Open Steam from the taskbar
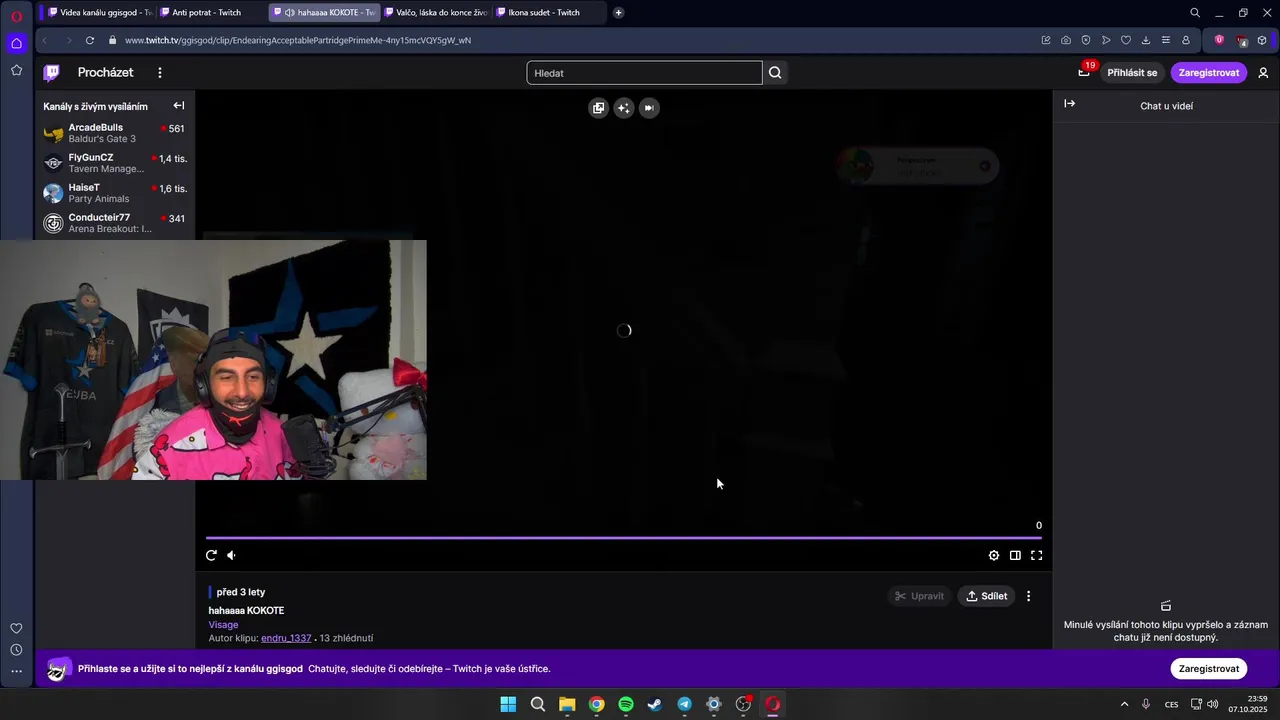The width and height of the screenshot is (1280, 720). point(655,704)
